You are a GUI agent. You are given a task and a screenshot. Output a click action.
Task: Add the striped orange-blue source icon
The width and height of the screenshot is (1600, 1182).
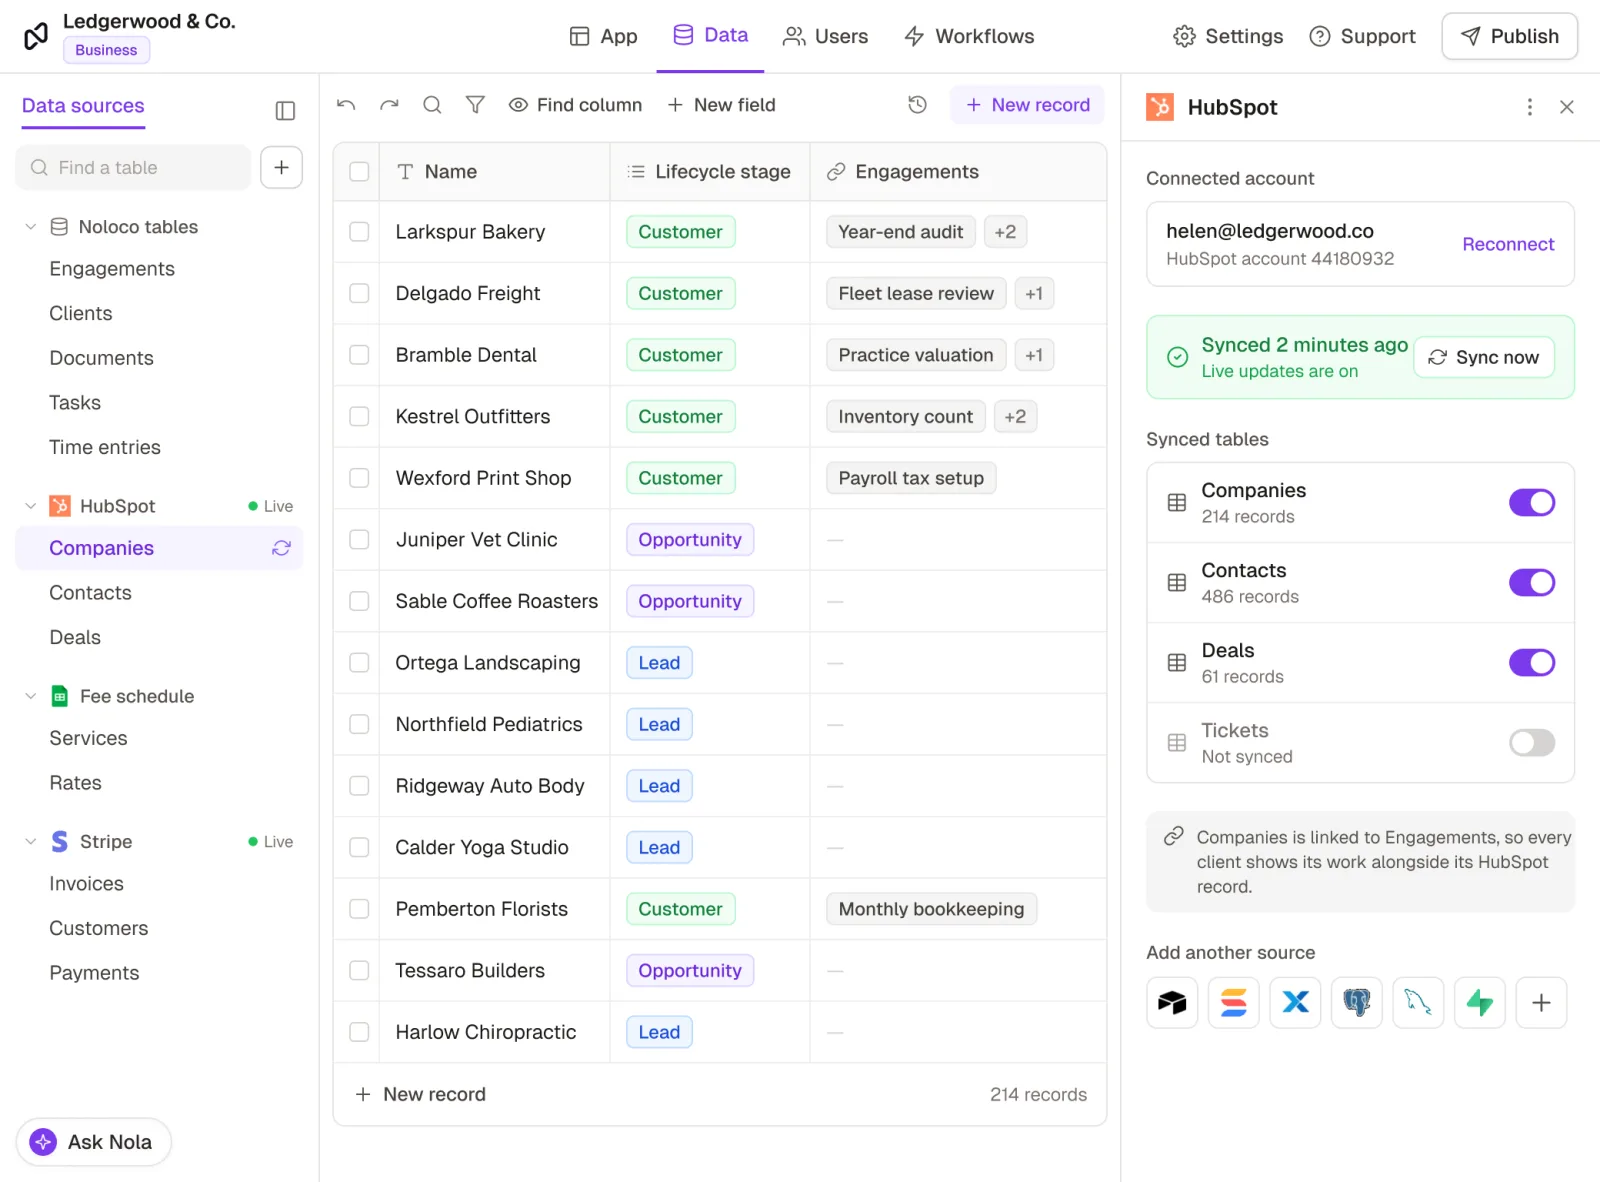point(1234,1002)
